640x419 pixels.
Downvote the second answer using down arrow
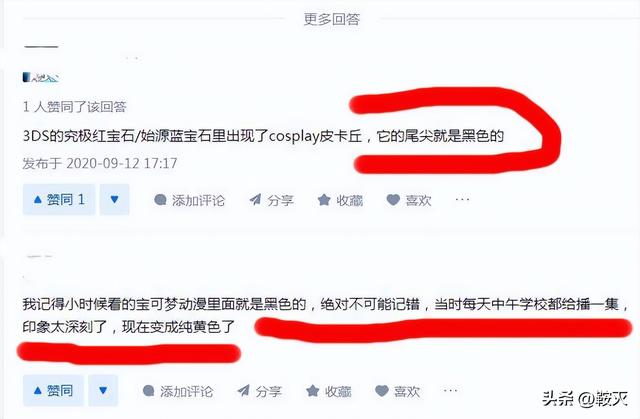(x=103, y=391)
